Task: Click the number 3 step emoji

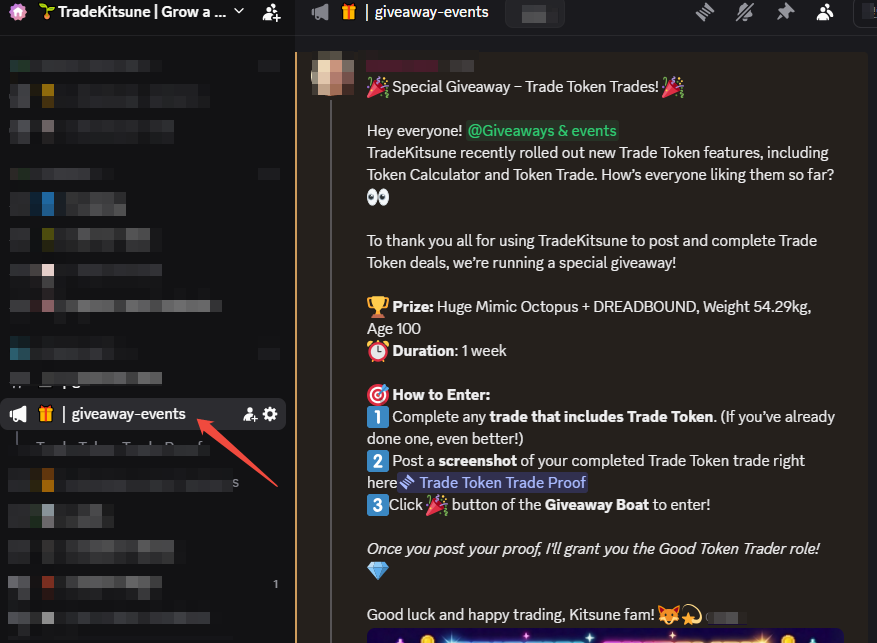Action: coord(378,505)
